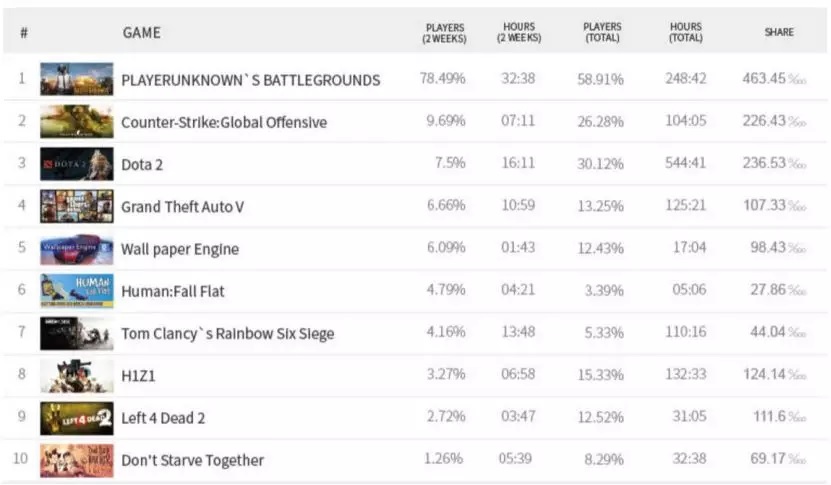This screenshot has height=485, width=831.
Task: Click the H1Z1 game thumbnail
Action: click(76, 376)
